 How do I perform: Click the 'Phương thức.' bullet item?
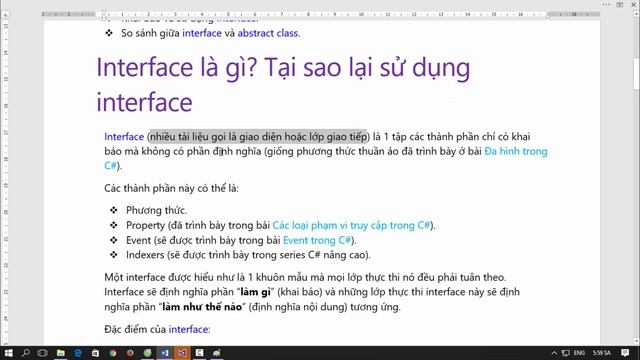click(156, 210)
